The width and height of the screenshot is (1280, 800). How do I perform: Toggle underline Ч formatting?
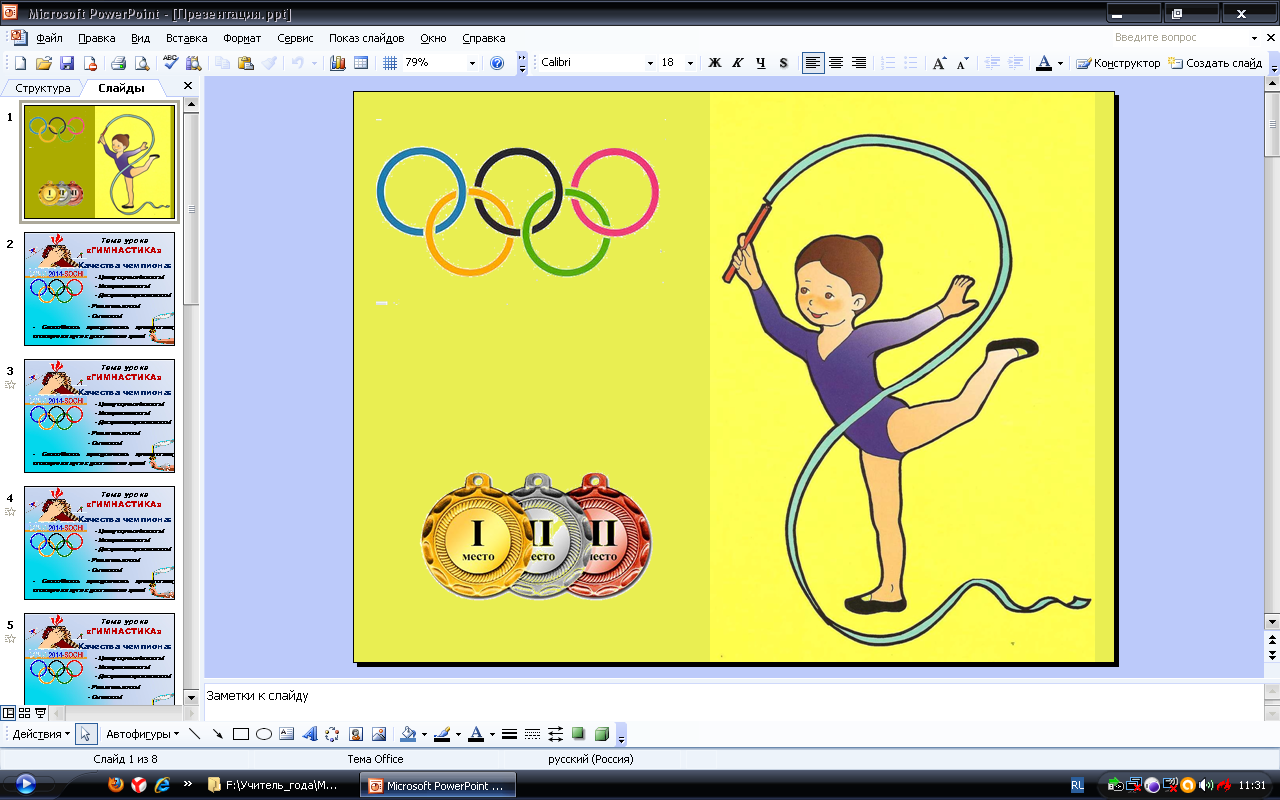pos(761,63)
